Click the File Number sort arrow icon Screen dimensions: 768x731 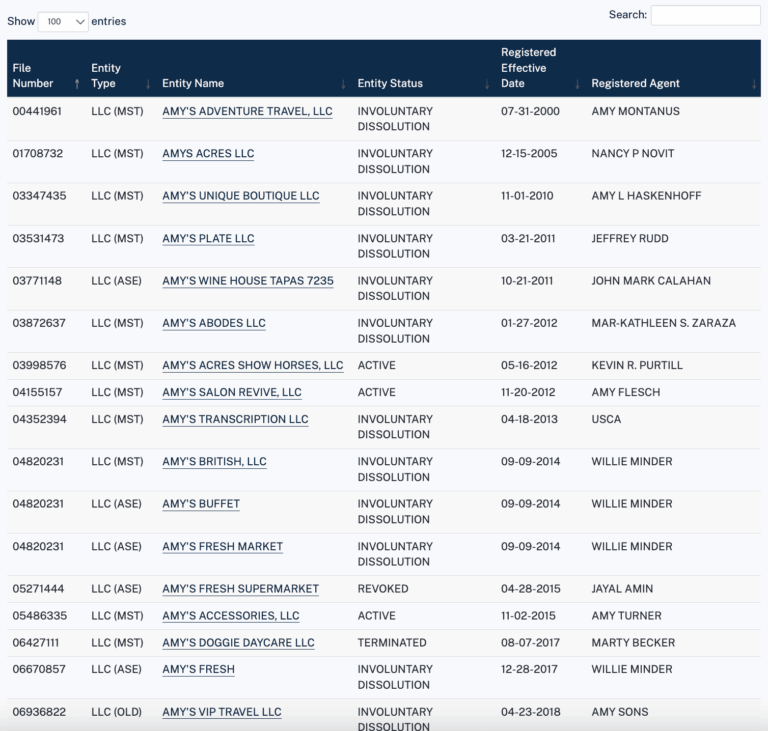pyautogui.click(x=77, y=84)
